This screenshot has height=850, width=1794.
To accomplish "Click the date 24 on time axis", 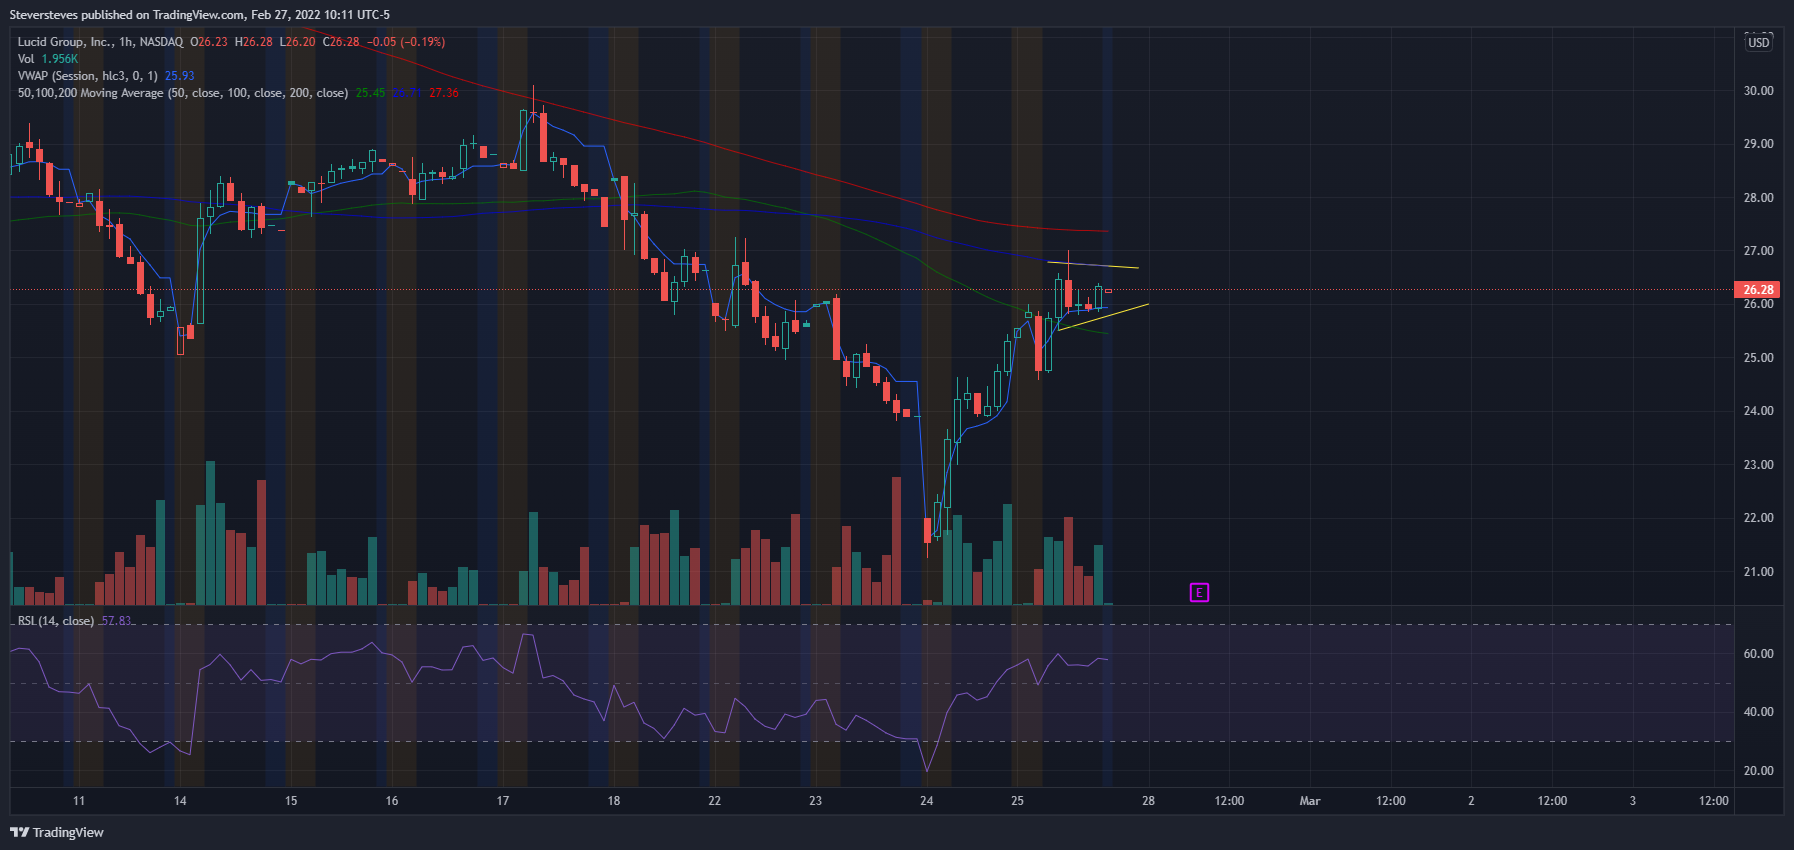I will coord(927,801).
